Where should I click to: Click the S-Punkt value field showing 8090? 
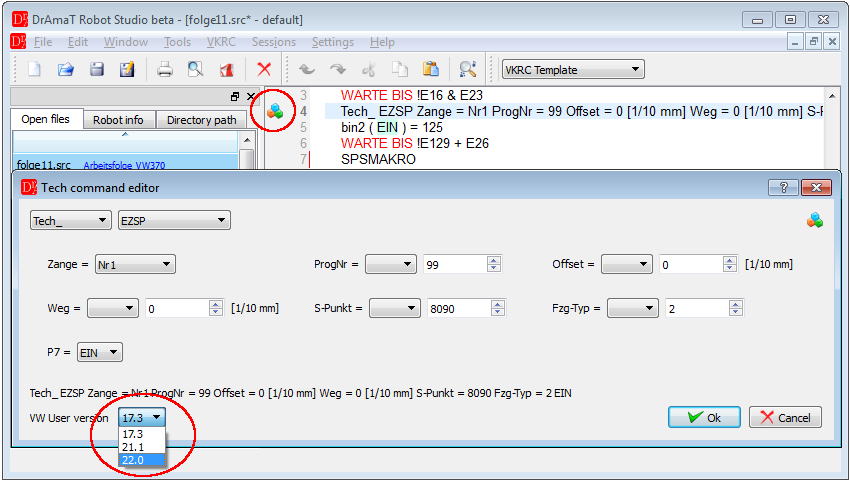[x=459, y=309]
